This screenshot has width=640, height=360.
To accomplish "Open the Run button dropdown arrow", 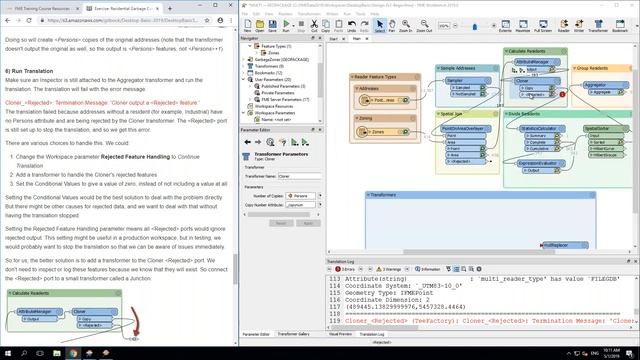I will point(293,25).
